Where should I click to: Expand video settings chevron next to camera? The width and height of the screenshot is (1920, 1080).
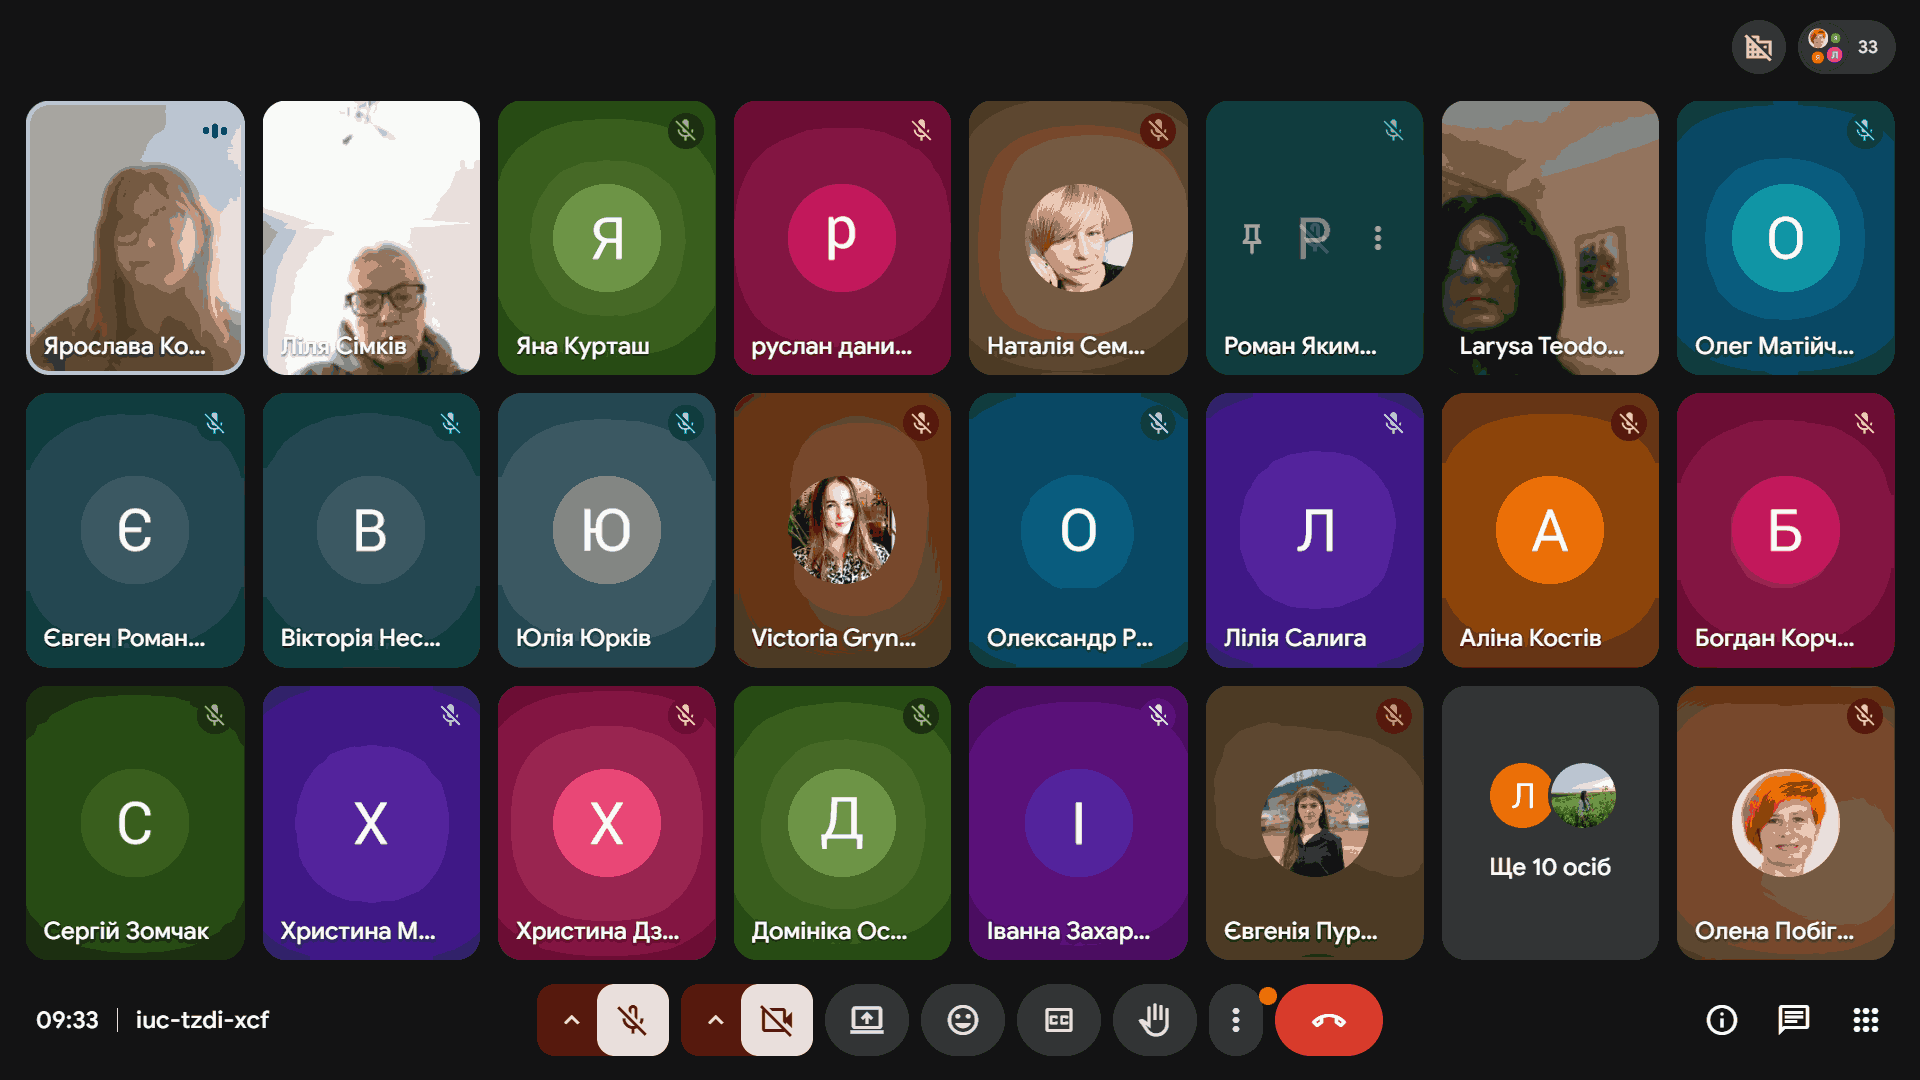(715, 1020)
